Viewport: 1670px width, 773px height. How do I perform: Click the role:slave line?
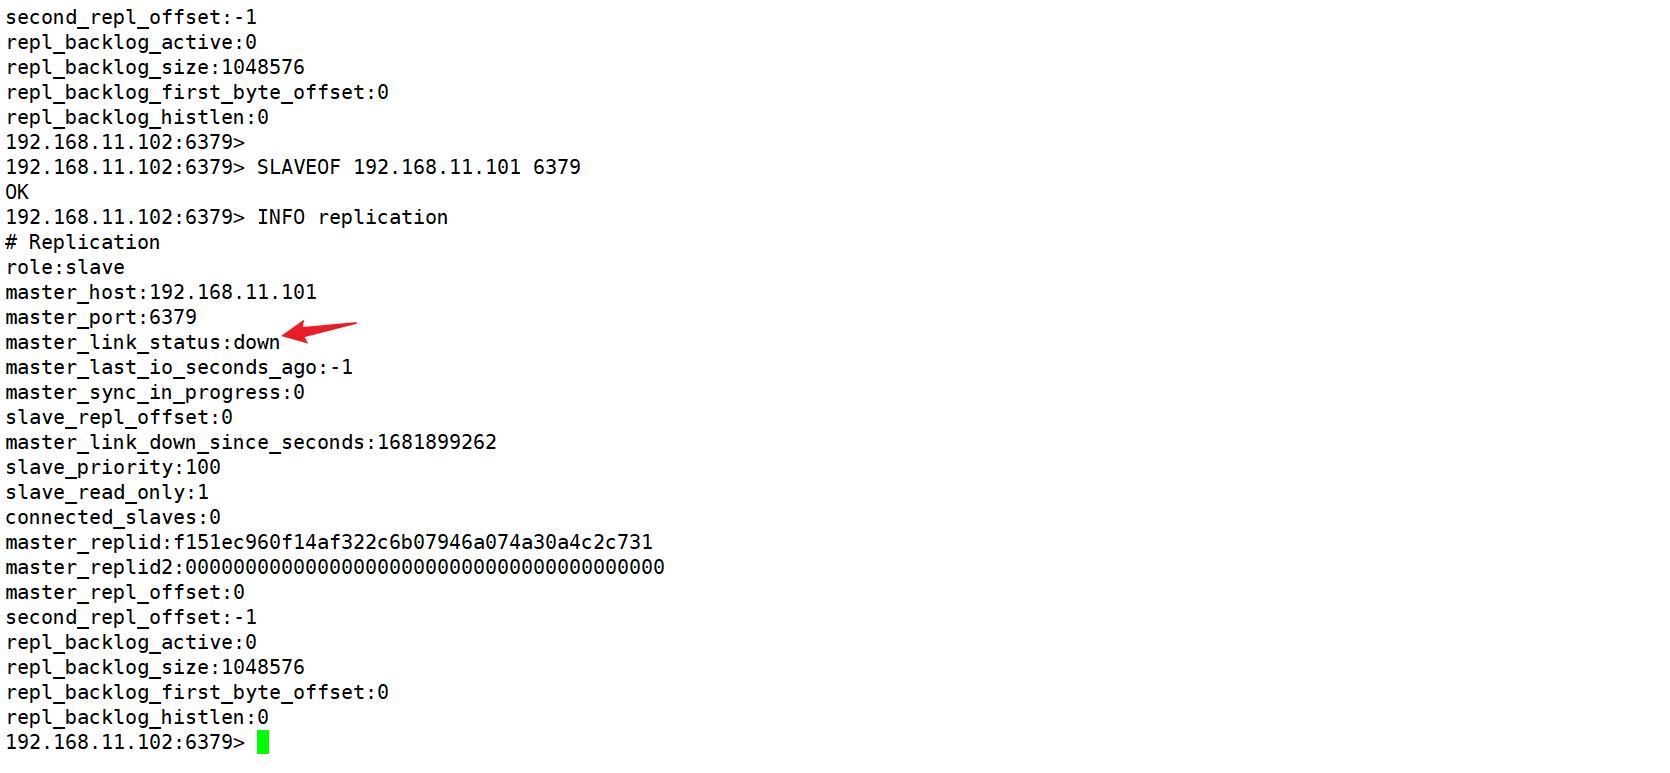tap(65, 267)
